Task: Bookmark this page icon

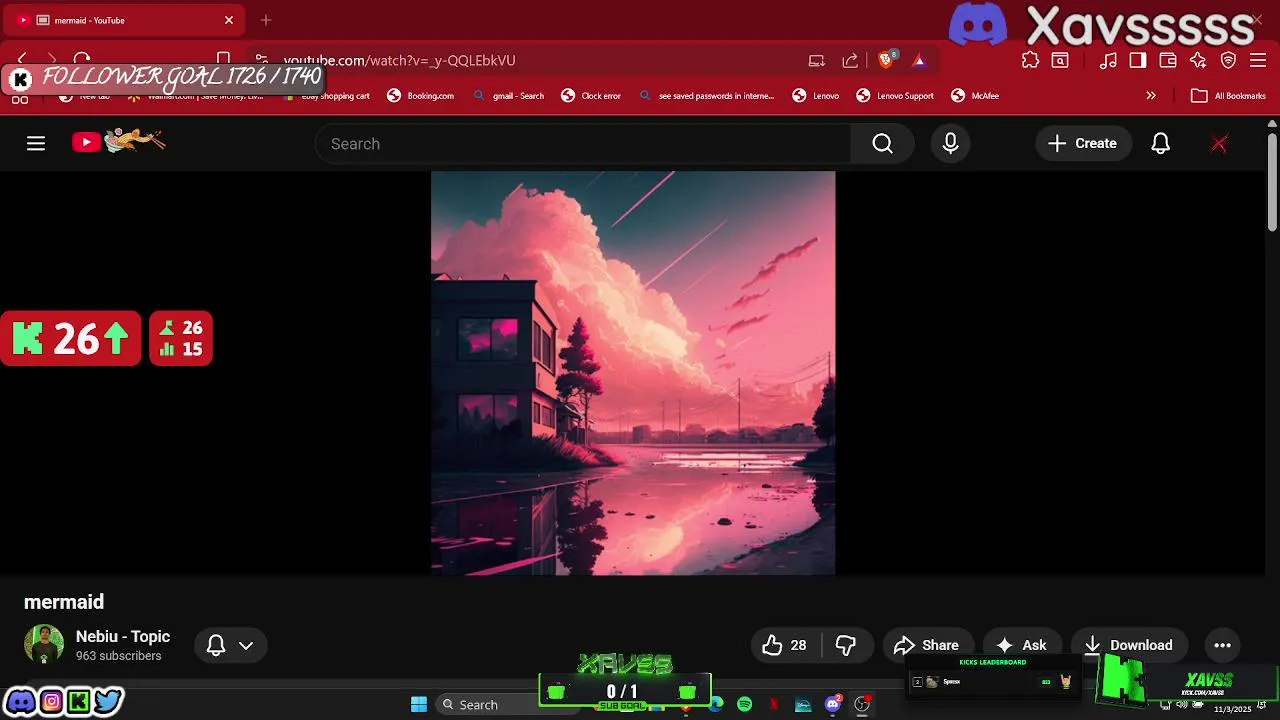Action: click(224, 60)
